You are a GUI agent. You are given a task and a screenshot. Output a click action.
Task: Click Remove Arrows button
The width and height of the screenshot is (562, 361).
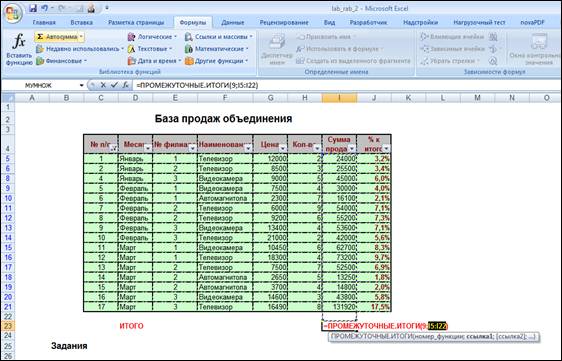[450, 61]
